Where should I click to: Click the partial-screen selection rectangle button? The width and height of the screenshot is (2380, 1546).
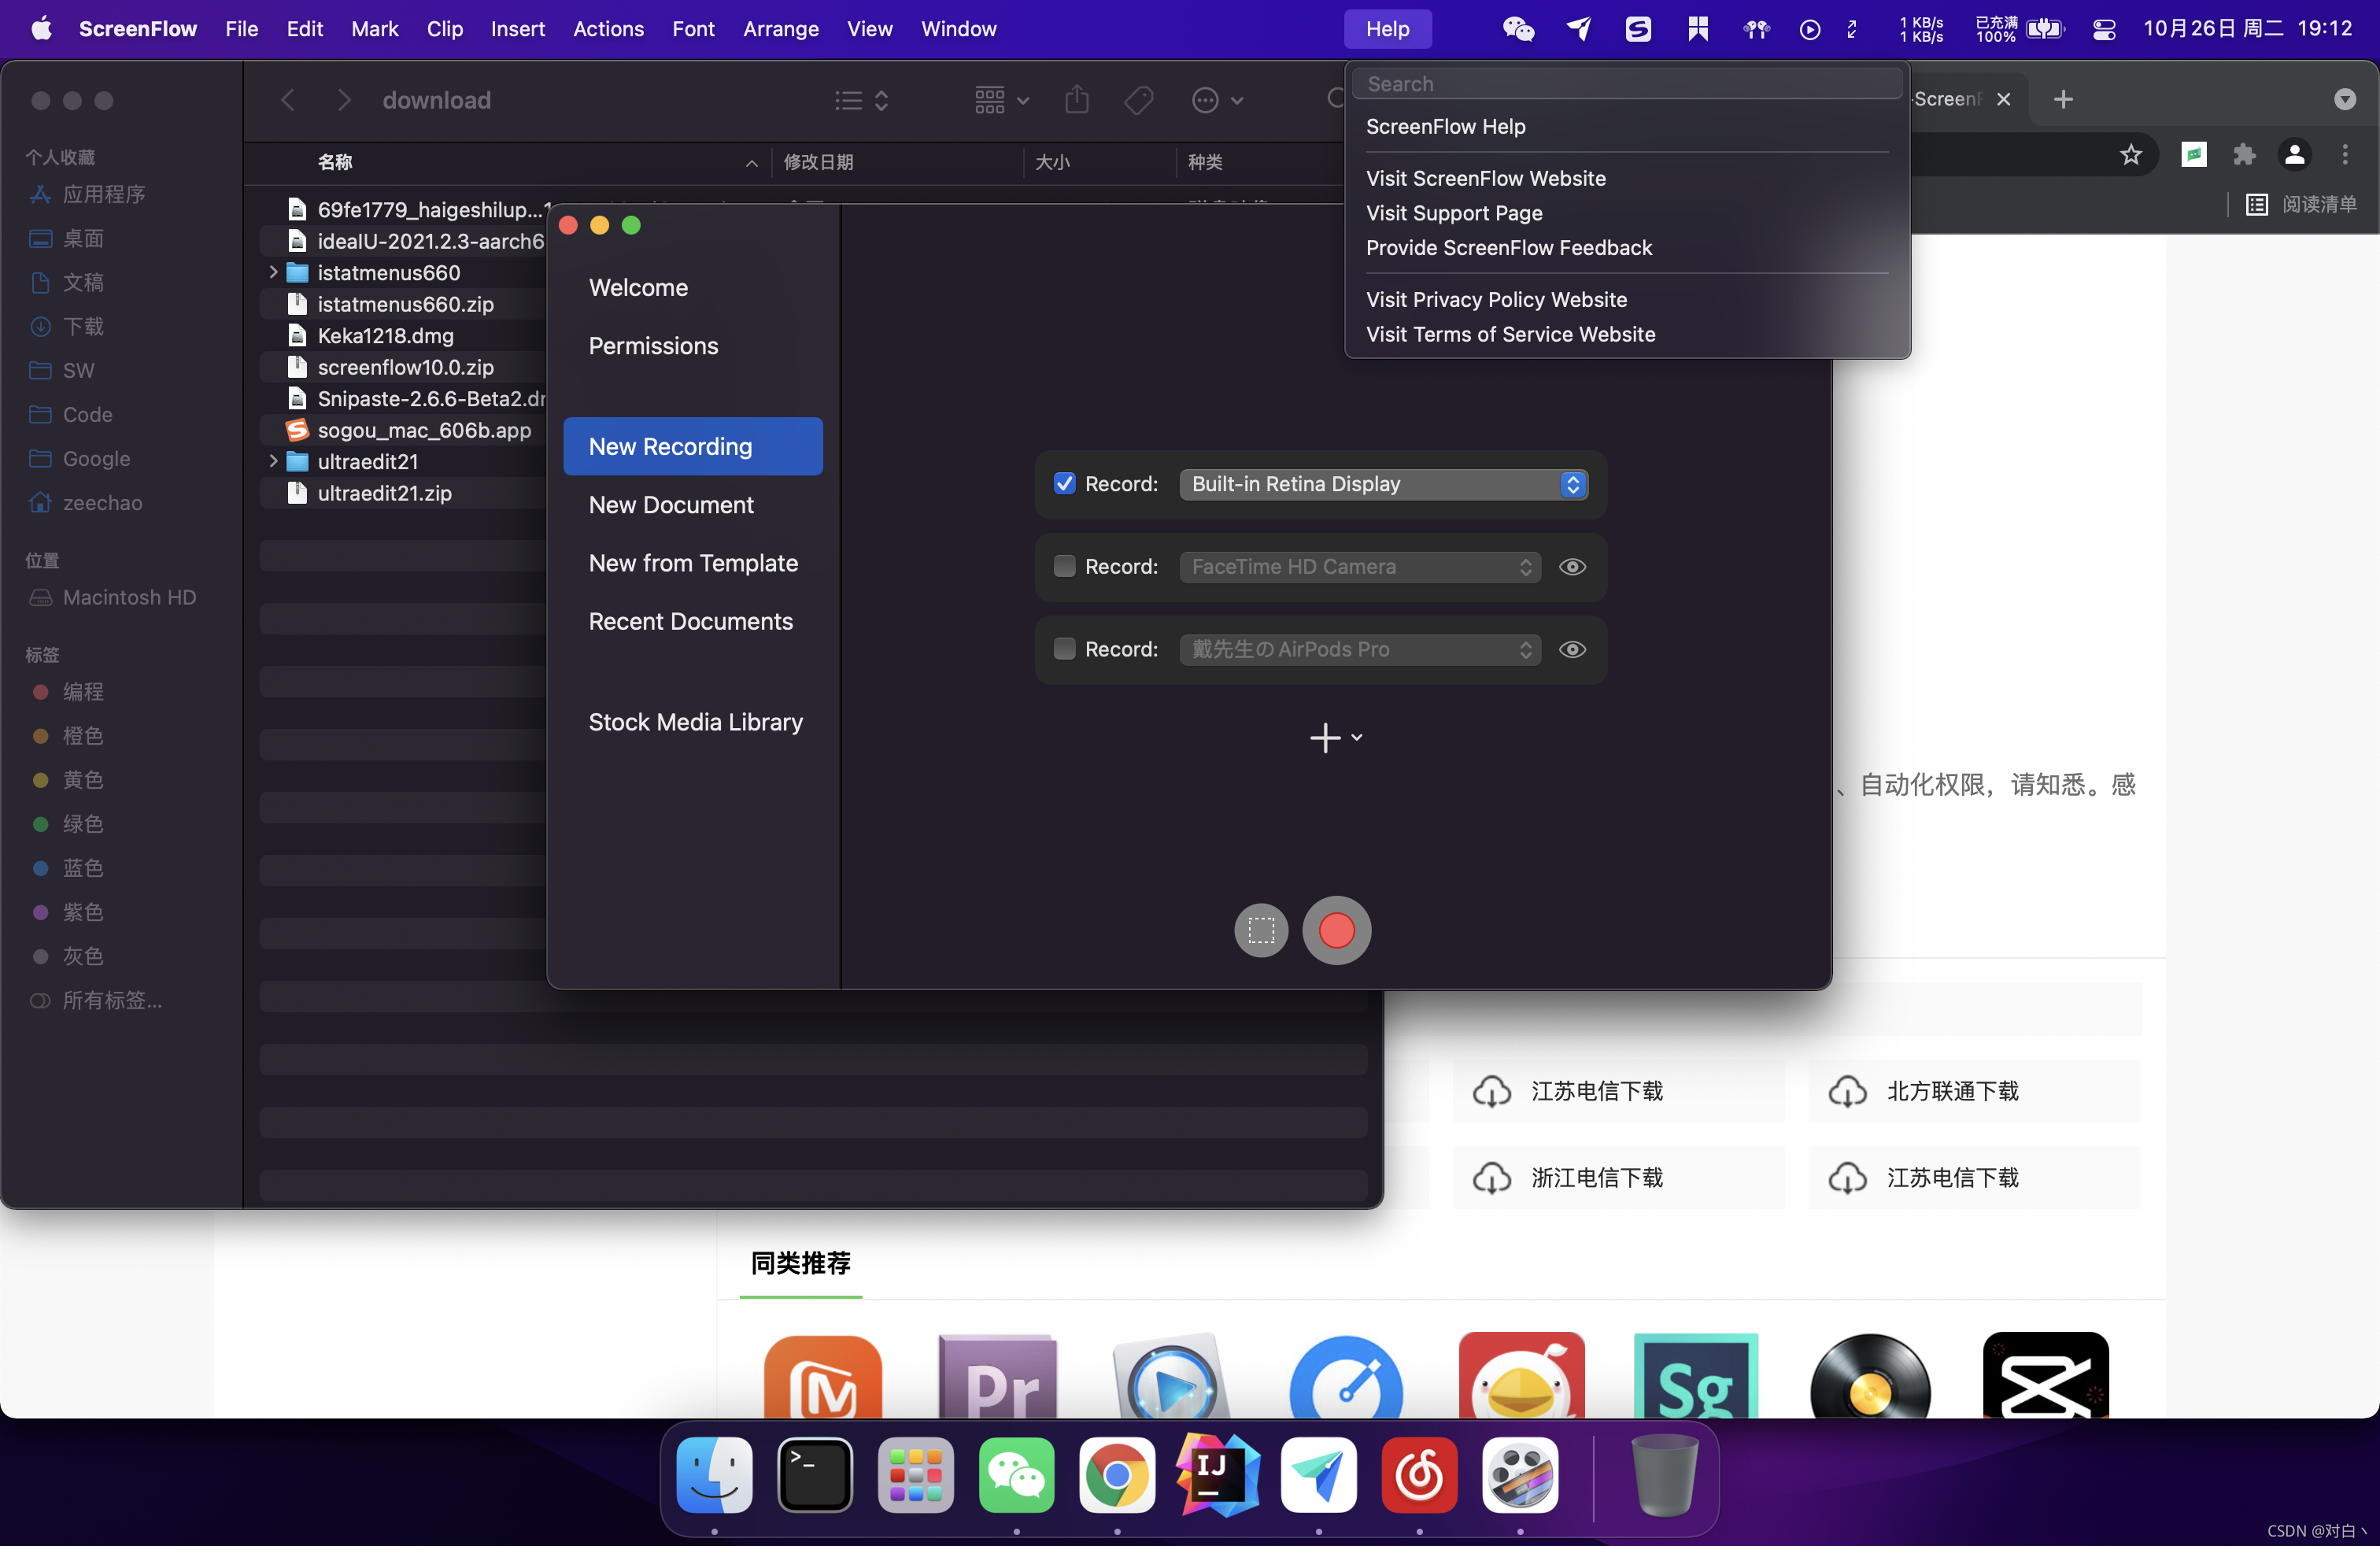1261,930
